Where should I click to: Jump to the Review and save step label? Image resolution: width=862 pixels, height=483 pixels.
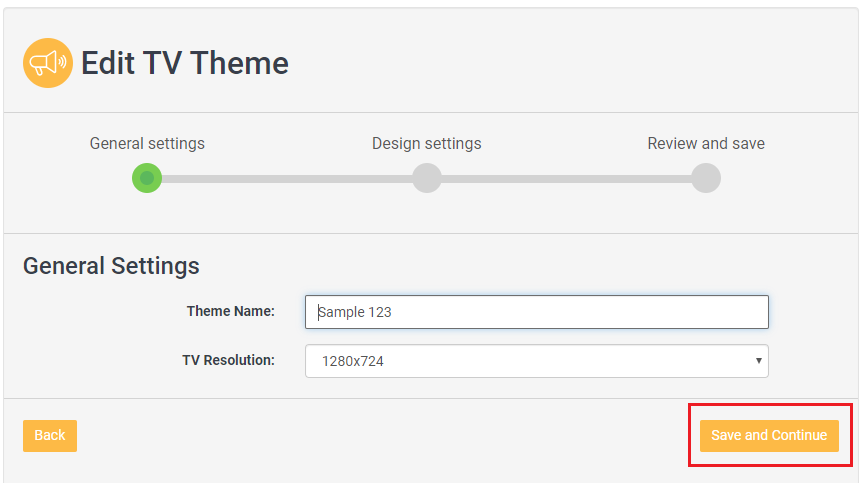click(x=705, y=143)
